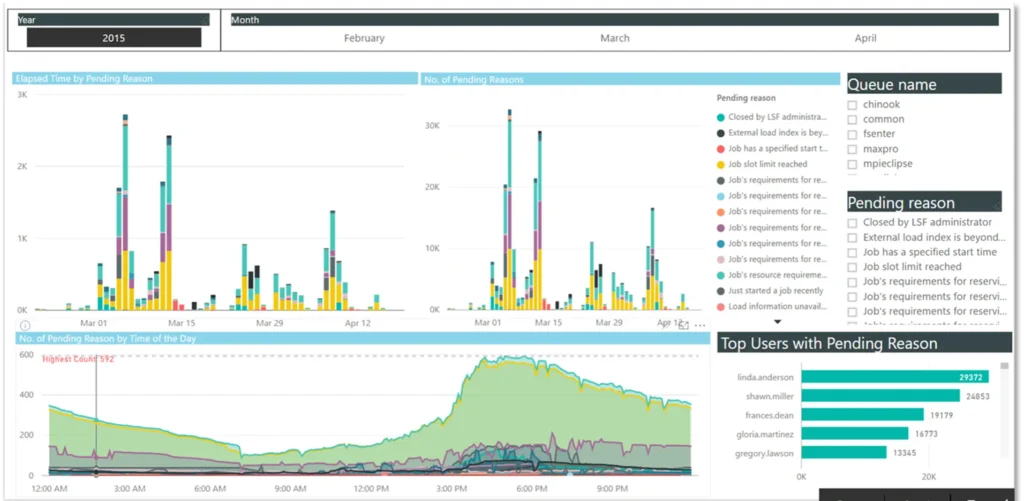
Task: Click the Top Users chart vertical scrollbar
Action: pyautogui.click(x=1004, y=410)
